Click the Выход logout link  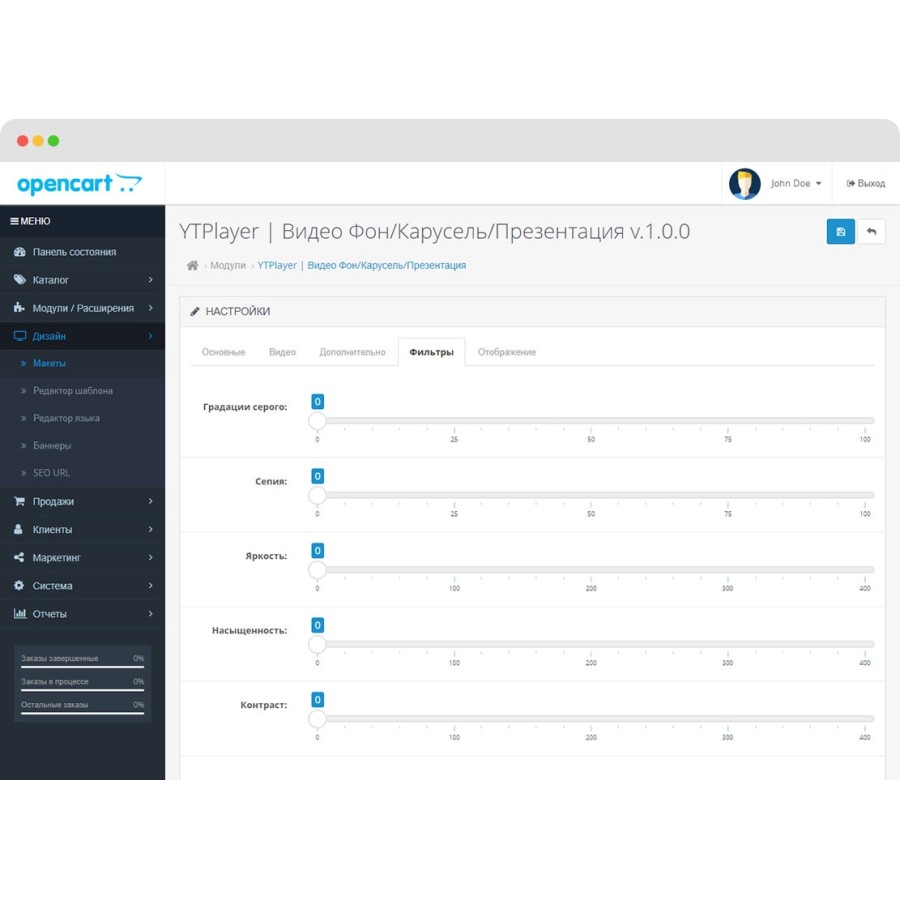(866, 184)
